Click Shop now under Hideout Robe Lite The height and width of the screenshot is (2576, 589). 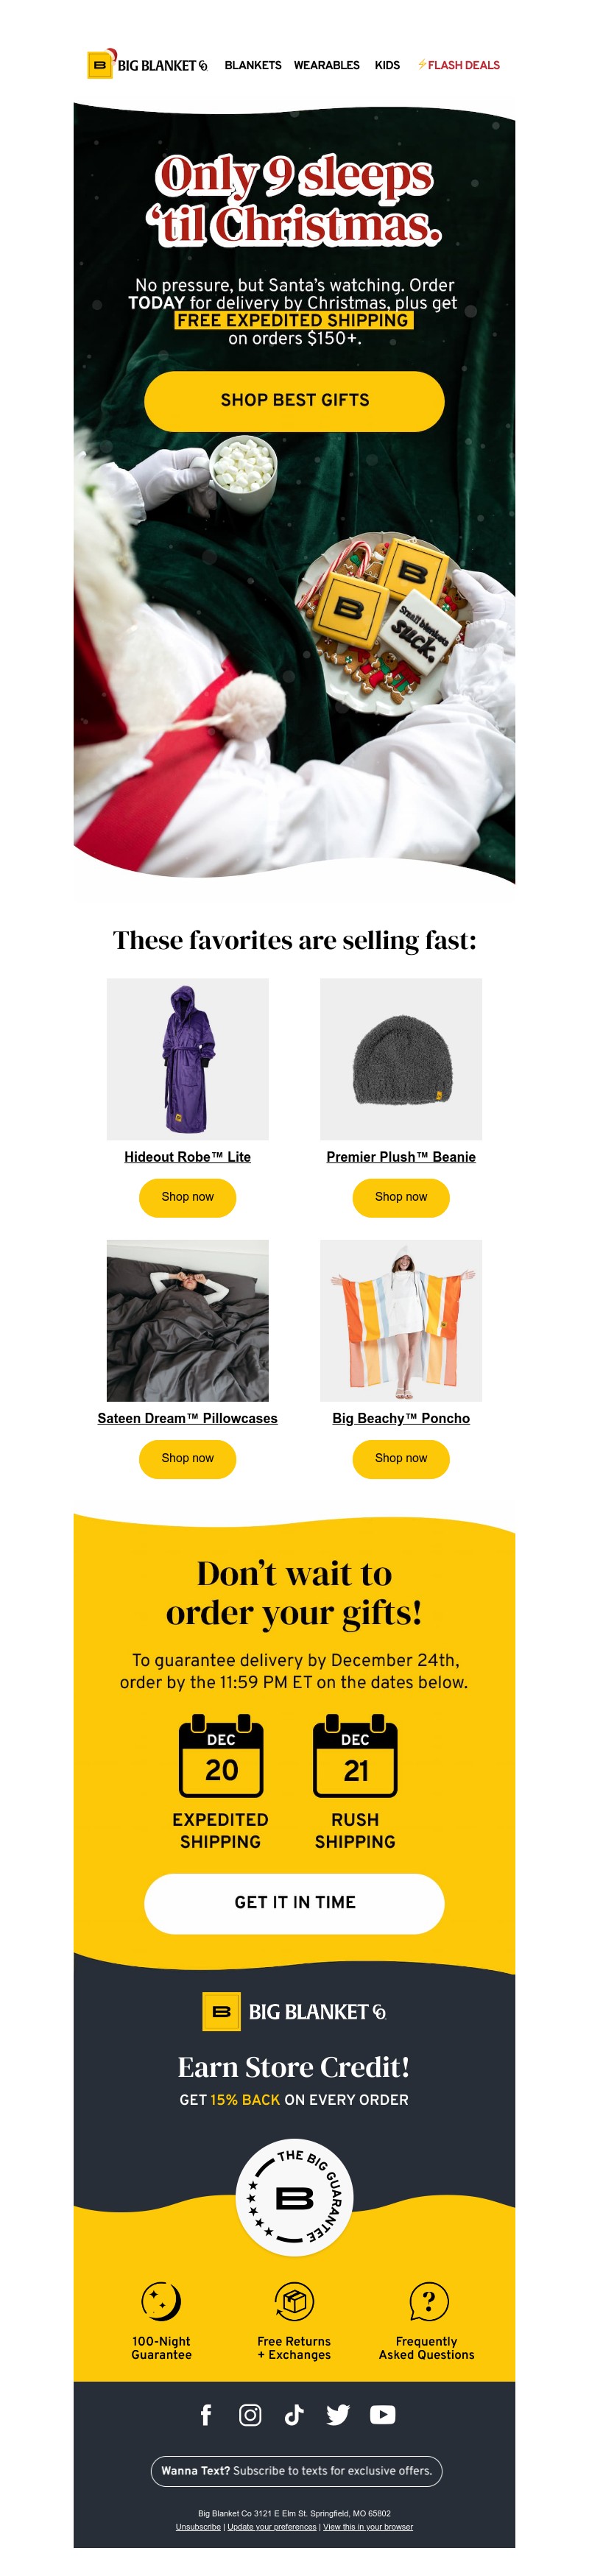[x=187, y=1197]
